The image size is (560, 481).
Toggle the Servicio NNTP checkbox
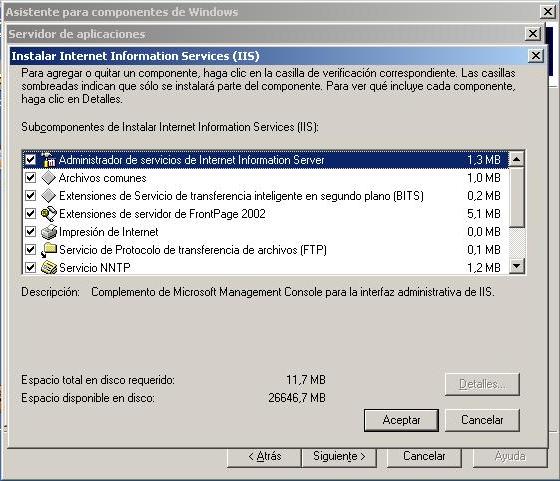(31, 267)
